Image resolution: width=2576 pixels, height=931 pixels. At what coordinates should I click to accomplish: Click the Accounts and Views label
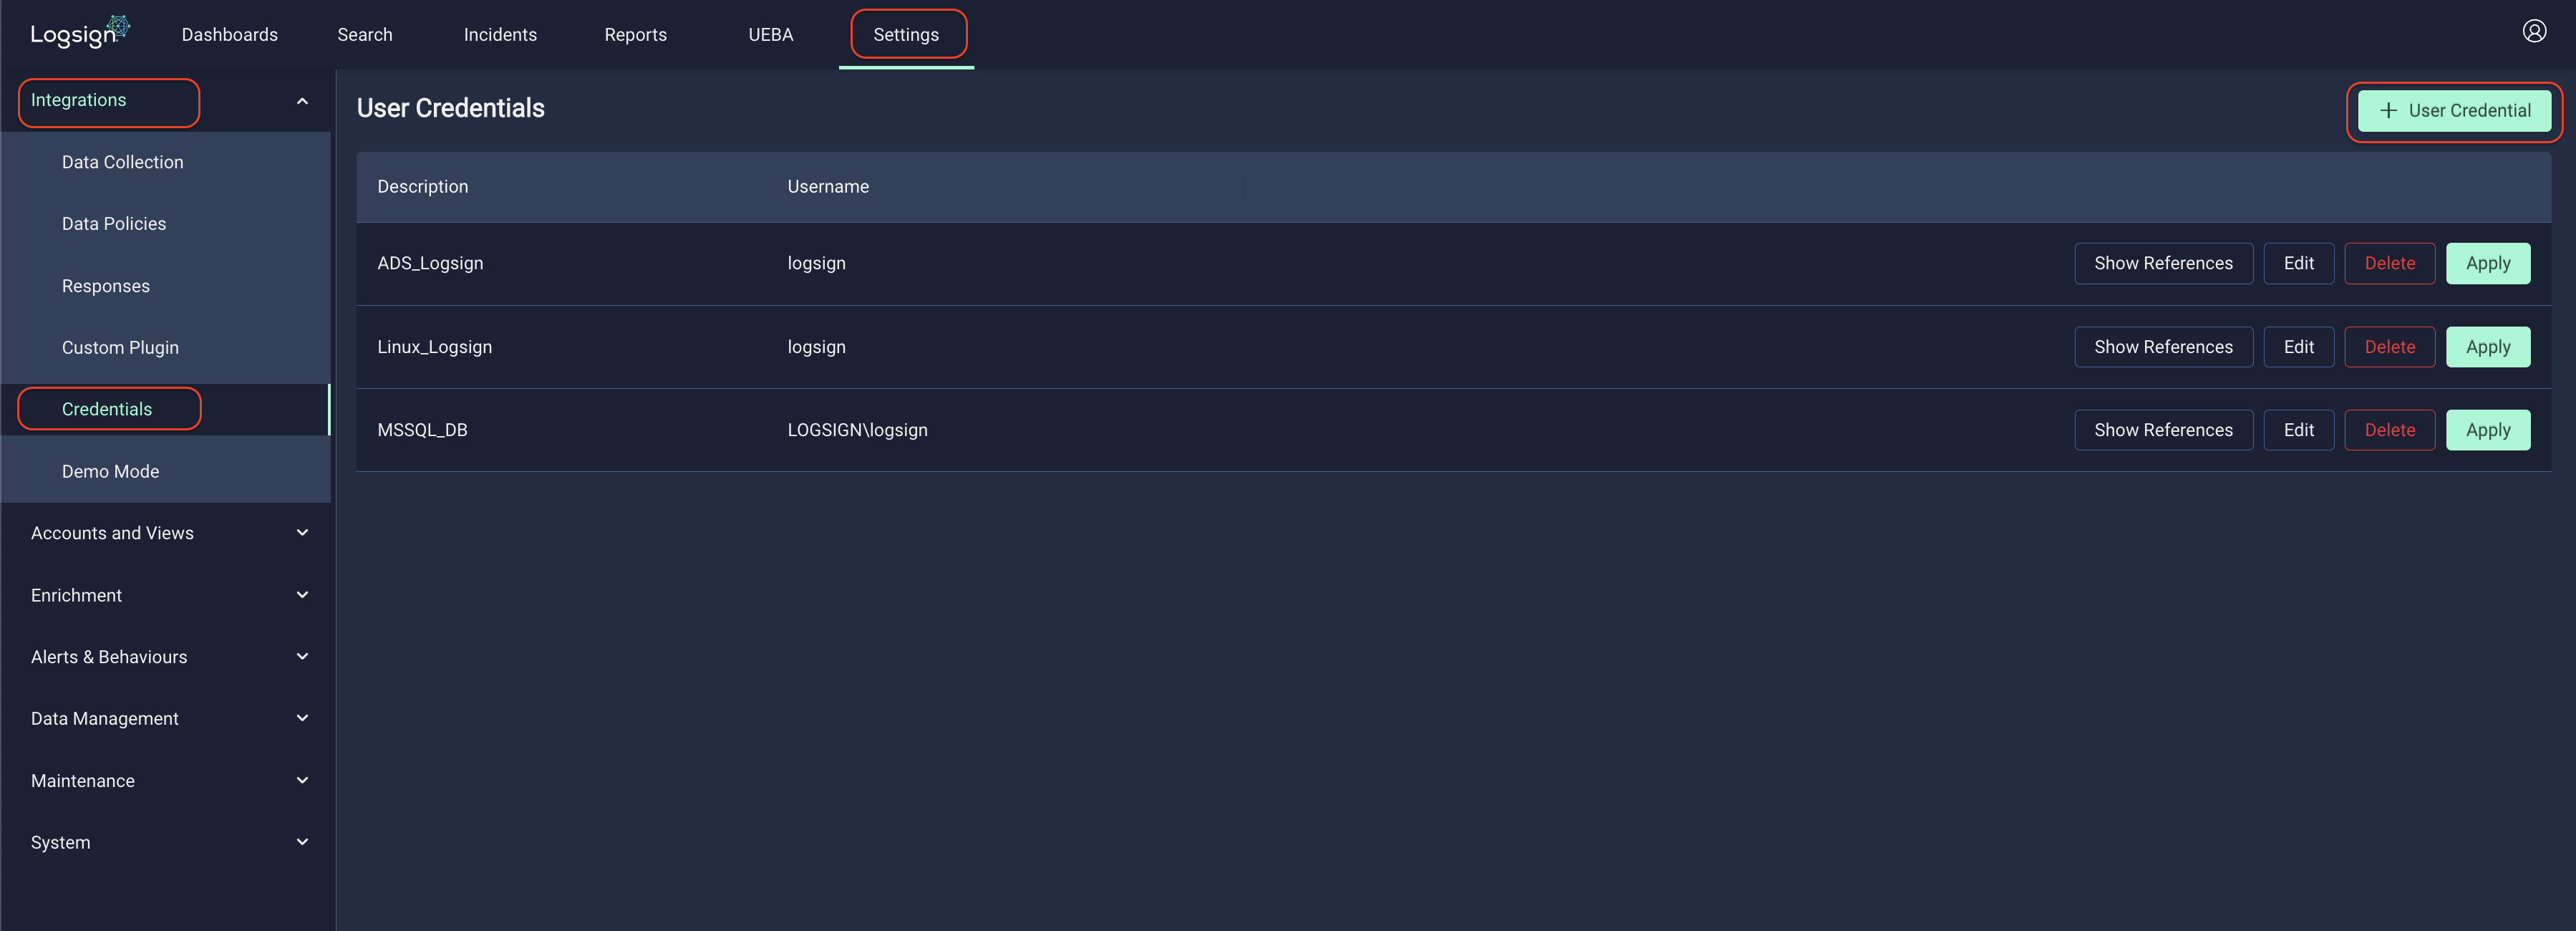click(x=112, y=533)
